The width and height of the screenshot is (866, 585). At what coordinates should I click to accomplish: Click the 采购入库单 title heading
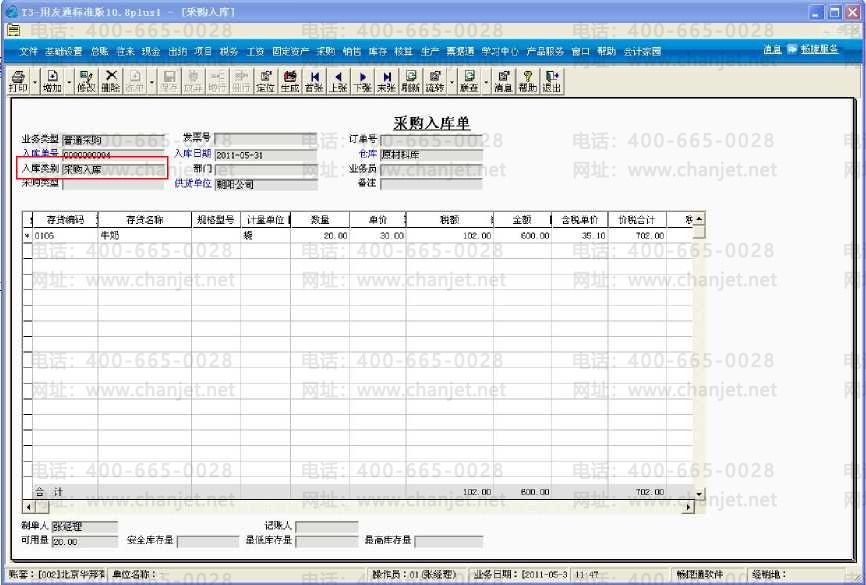[431, 123]
